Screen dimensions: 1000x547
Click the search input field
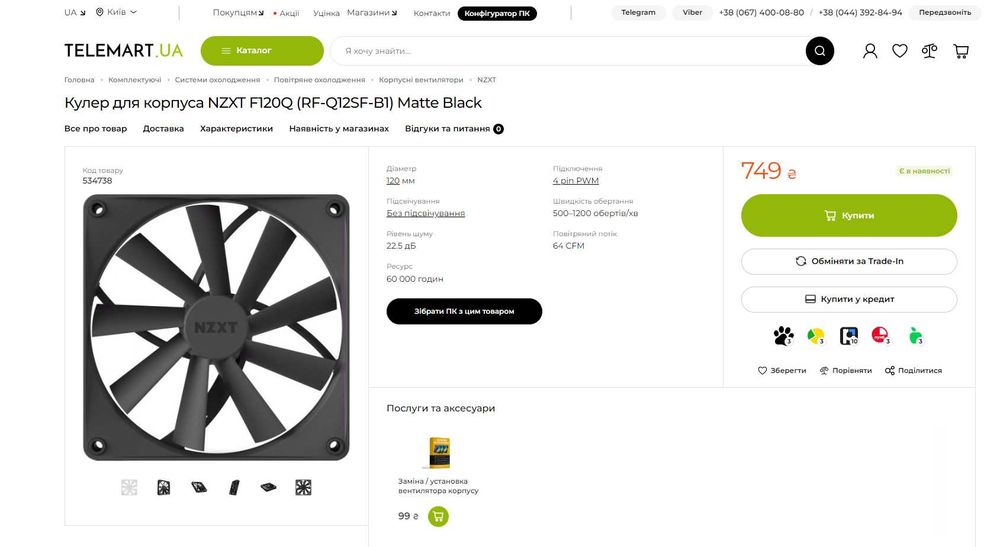[565, 51]
